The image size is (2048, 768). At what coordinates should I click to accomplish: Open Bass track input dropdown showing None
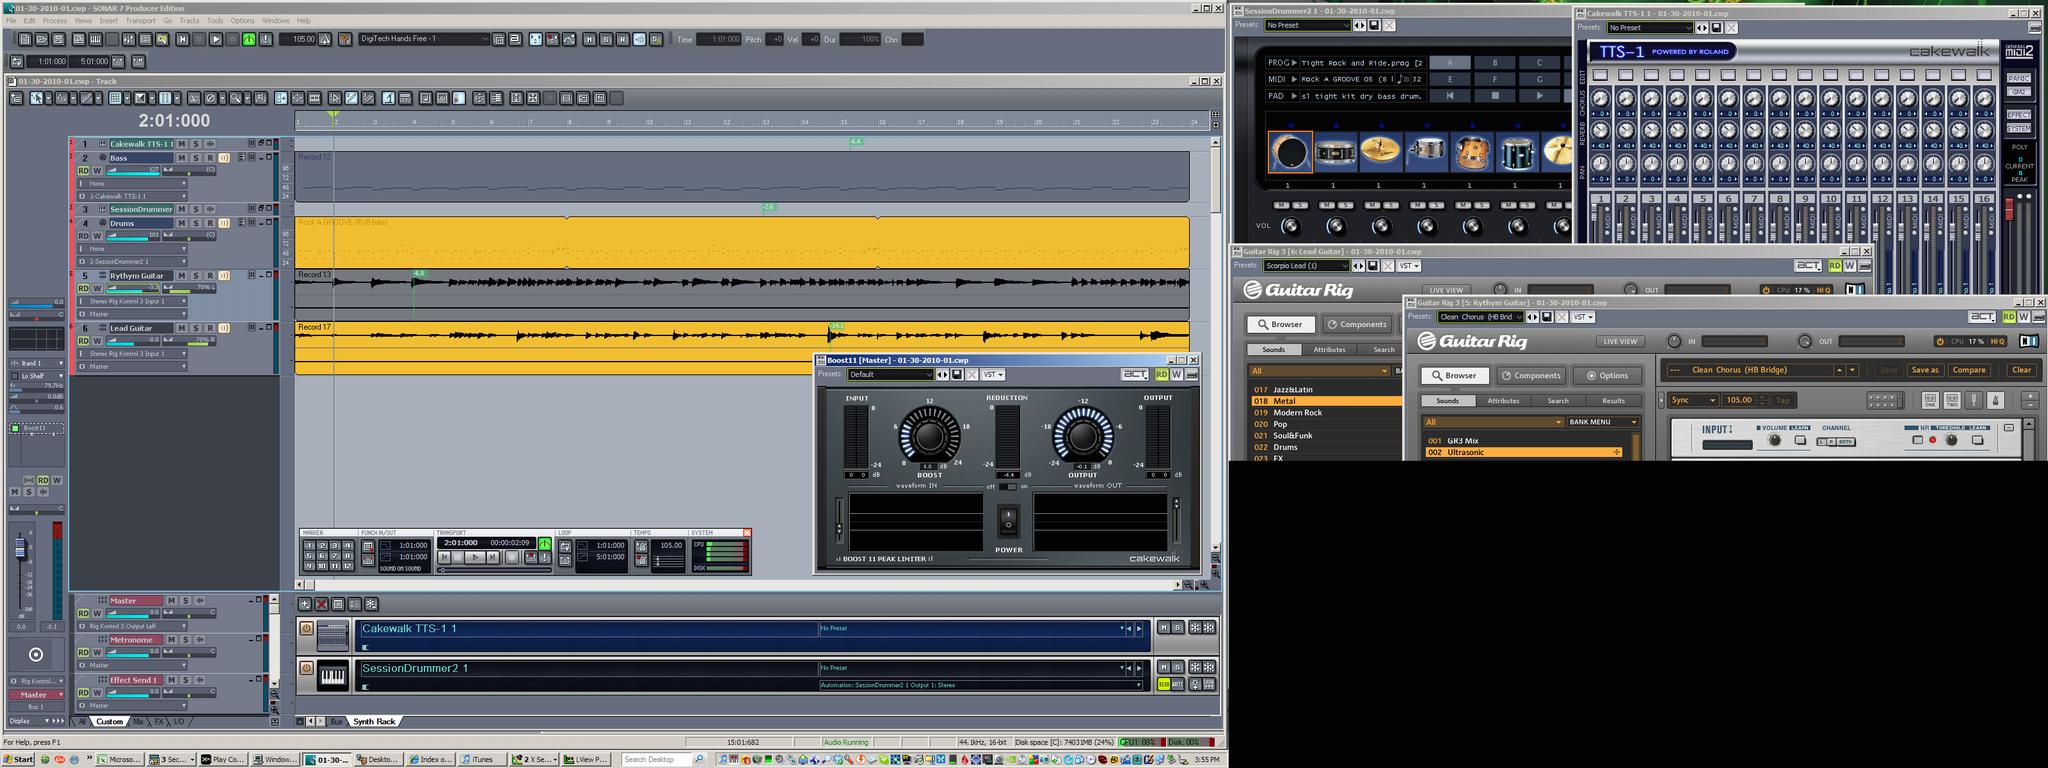click(x=132, y=184)
